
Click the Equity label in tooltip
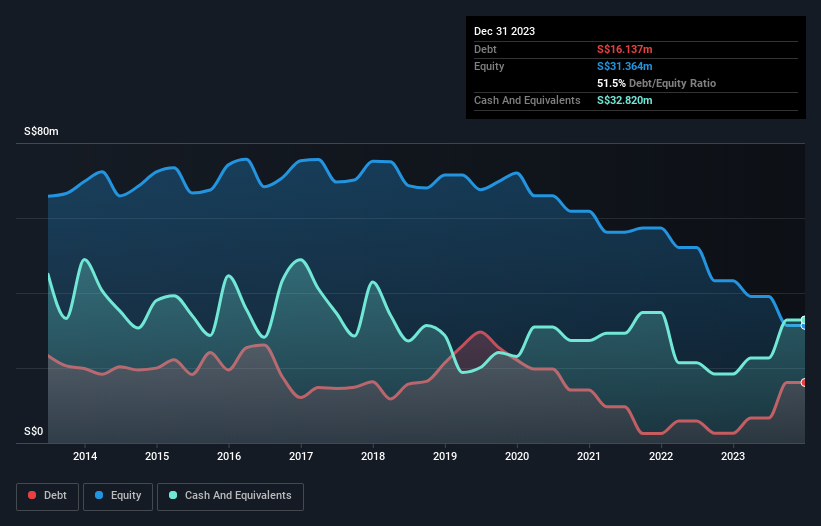489,66
